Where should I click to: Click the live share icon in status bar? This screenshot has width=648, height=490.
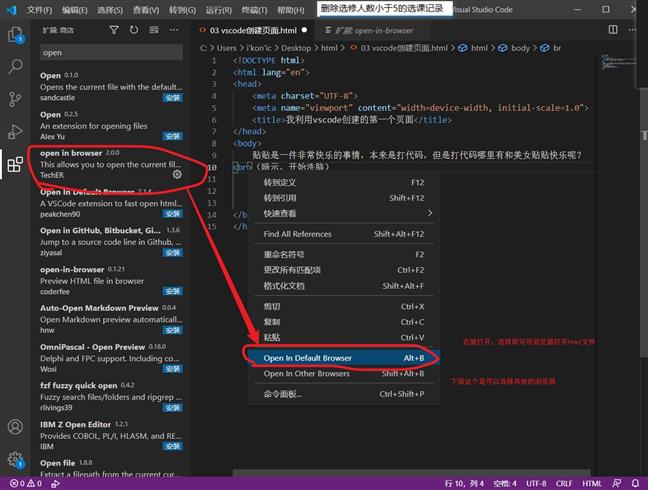coord(55,483)
